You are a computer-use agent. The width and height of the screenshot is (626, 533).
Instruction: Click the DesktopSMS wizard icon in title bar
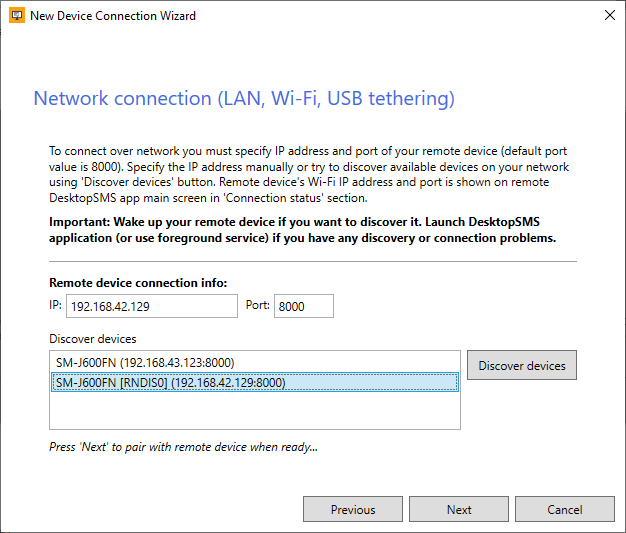[17, 16]
